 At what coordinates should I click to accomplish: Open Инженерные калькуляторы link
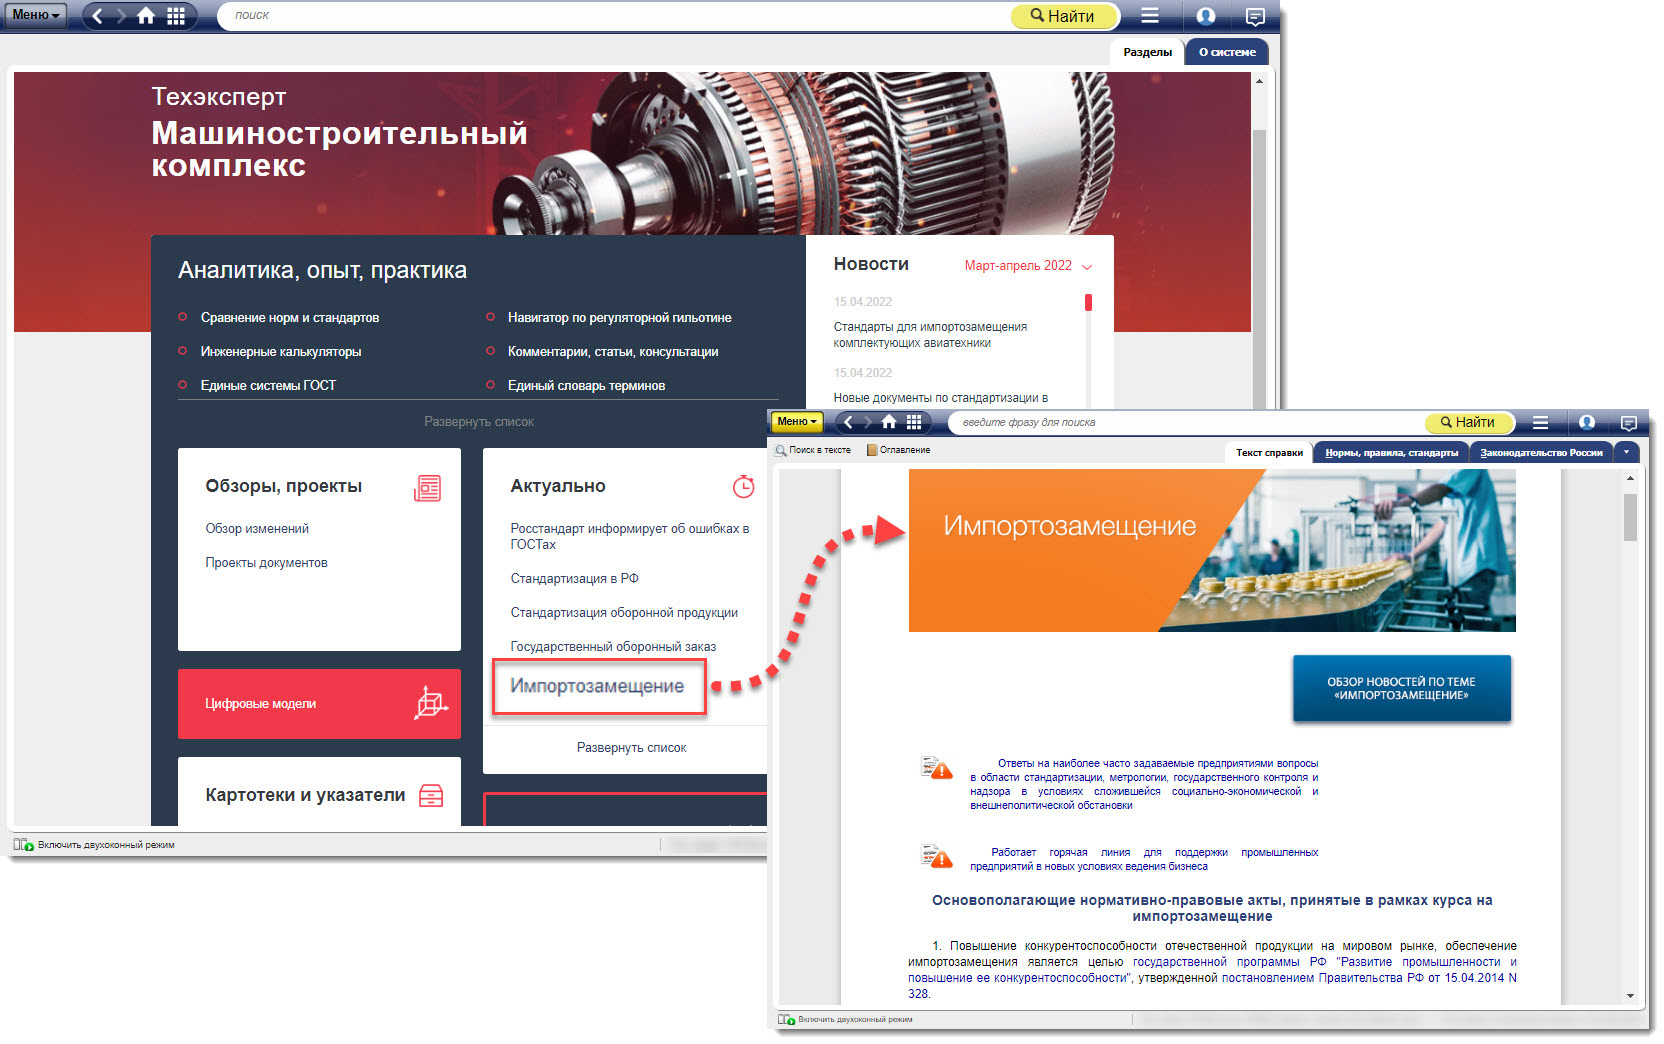click(x=281, y=352)
